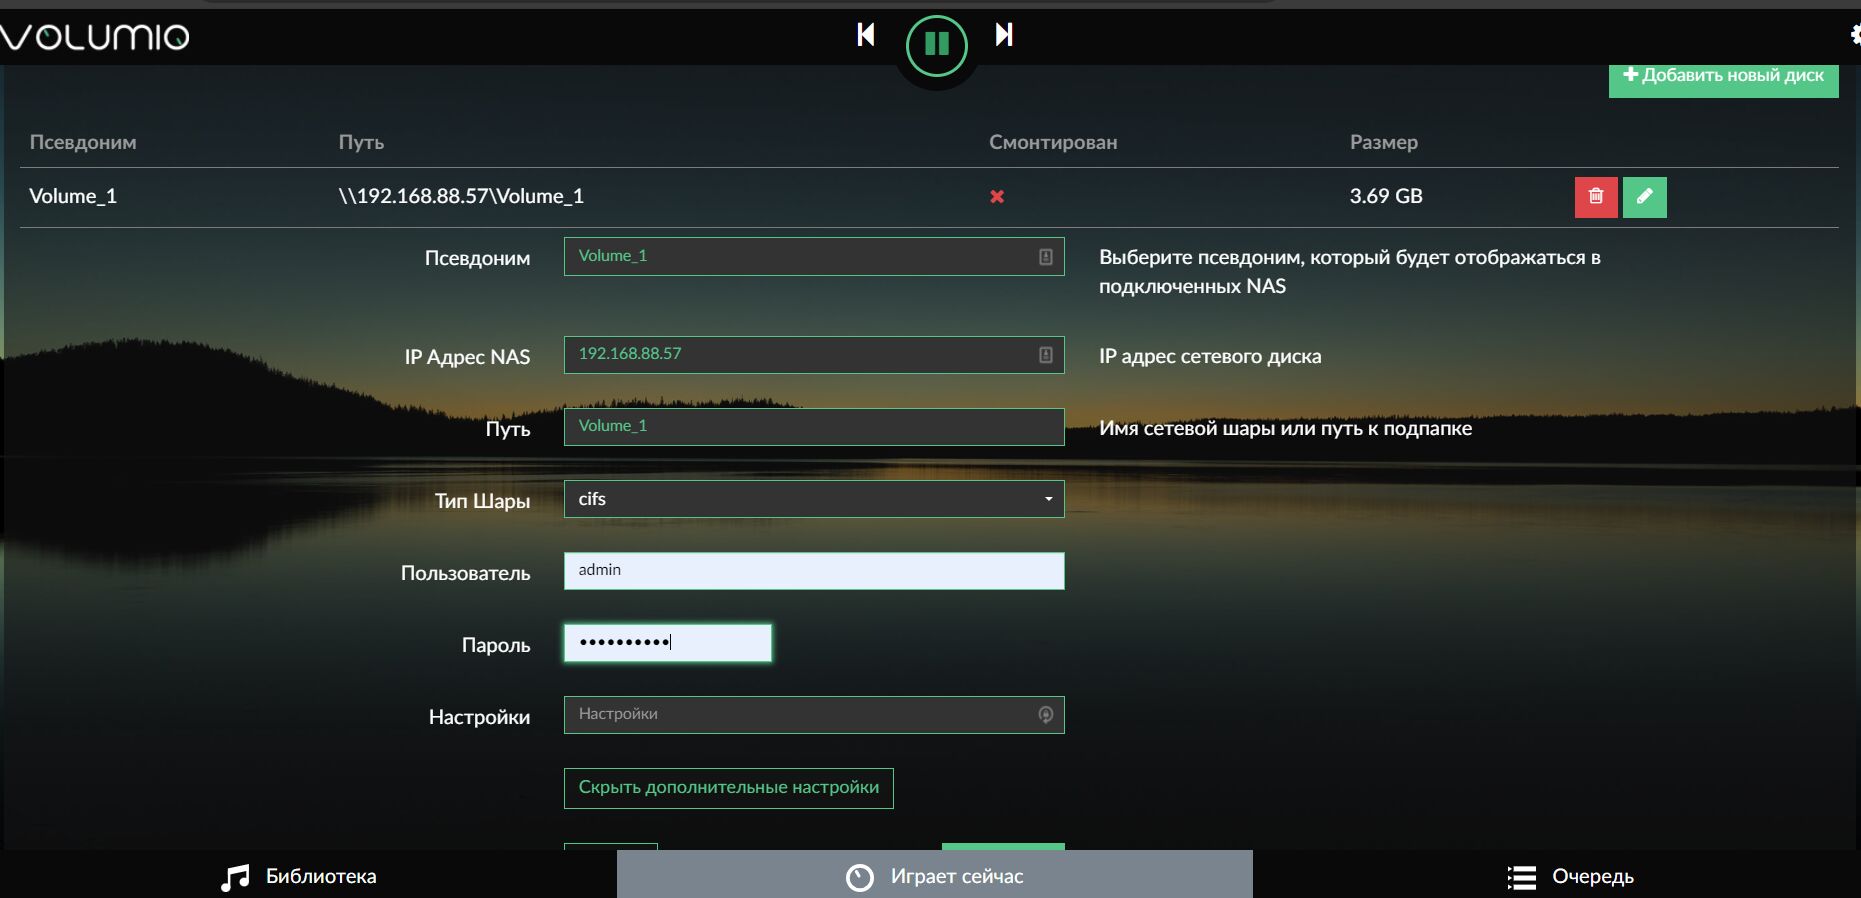
Task: Click autofill icon in IP Адрес NAS field
Action: pos(1045,355)
